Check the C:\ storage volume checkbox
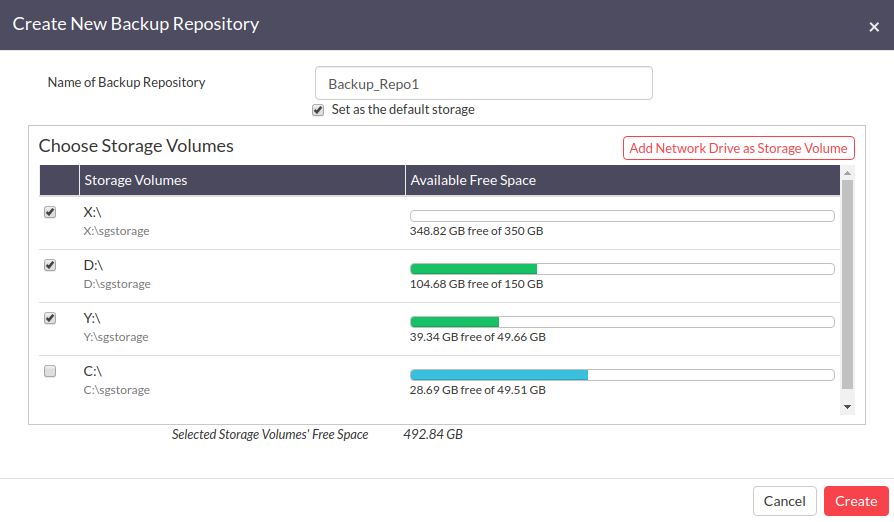 pos(50,371)
